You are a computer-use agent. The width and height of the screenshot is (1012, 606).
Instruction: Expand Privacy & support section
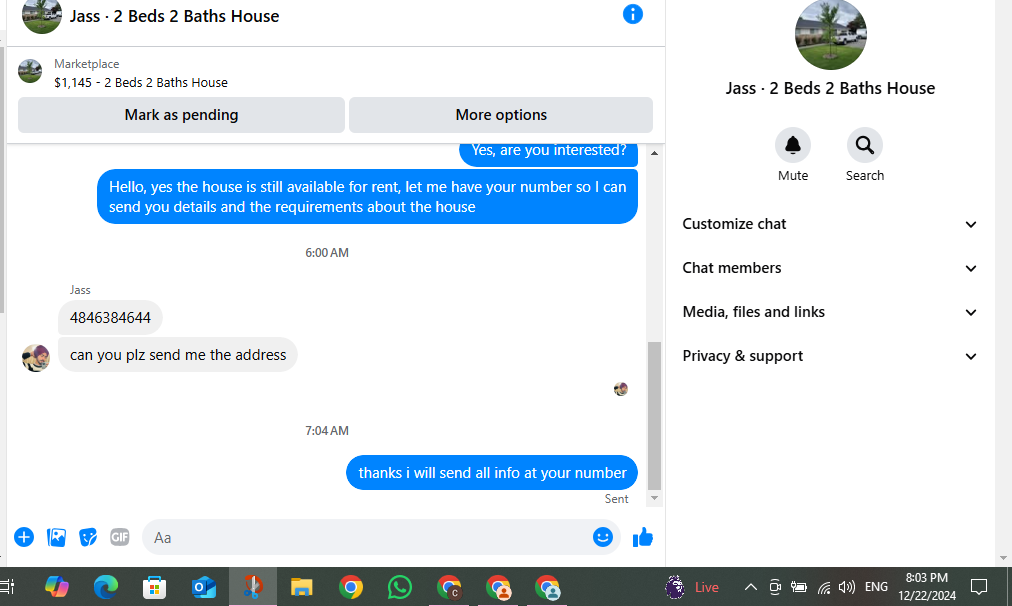(x=829, y=356)
